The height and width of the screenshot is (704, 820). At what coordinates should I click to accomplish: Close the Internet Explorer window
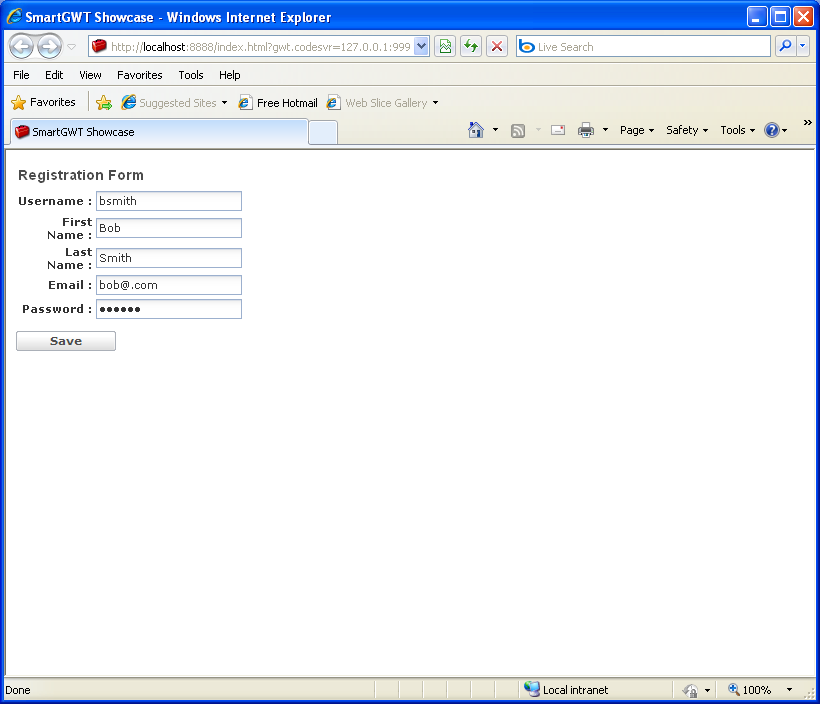point(804,17)
